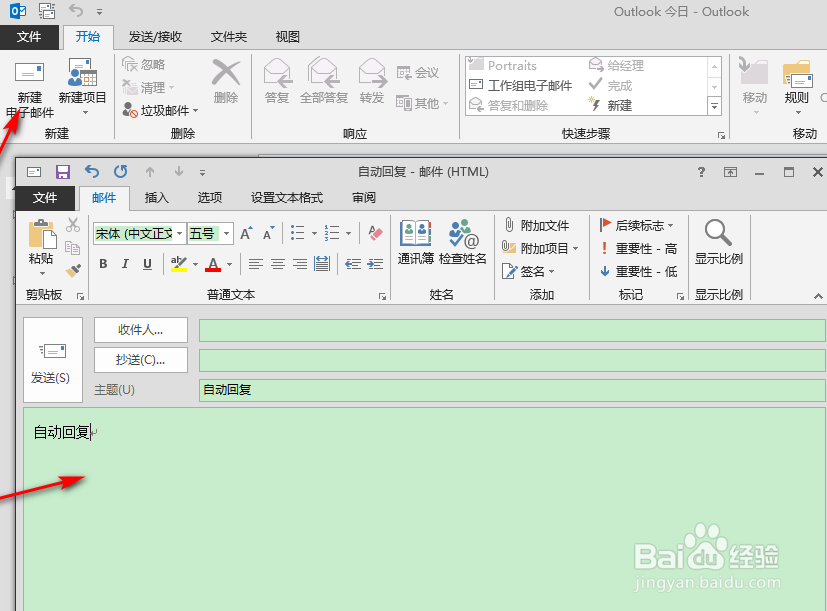Toggle numbered list formatting
This screenshot has width=827, height=611.
click(332, 233)
